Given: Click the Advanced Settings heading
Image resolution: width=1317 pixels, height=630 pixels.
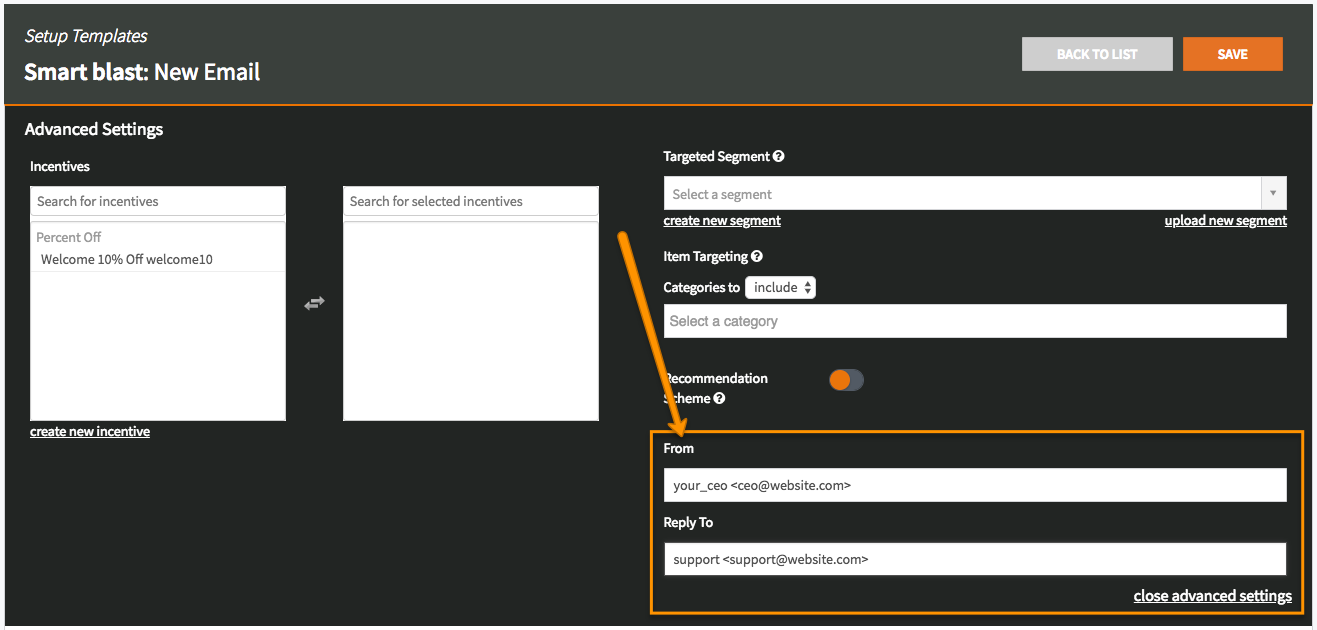Looking at the screenshot, I should click(94, 129).
